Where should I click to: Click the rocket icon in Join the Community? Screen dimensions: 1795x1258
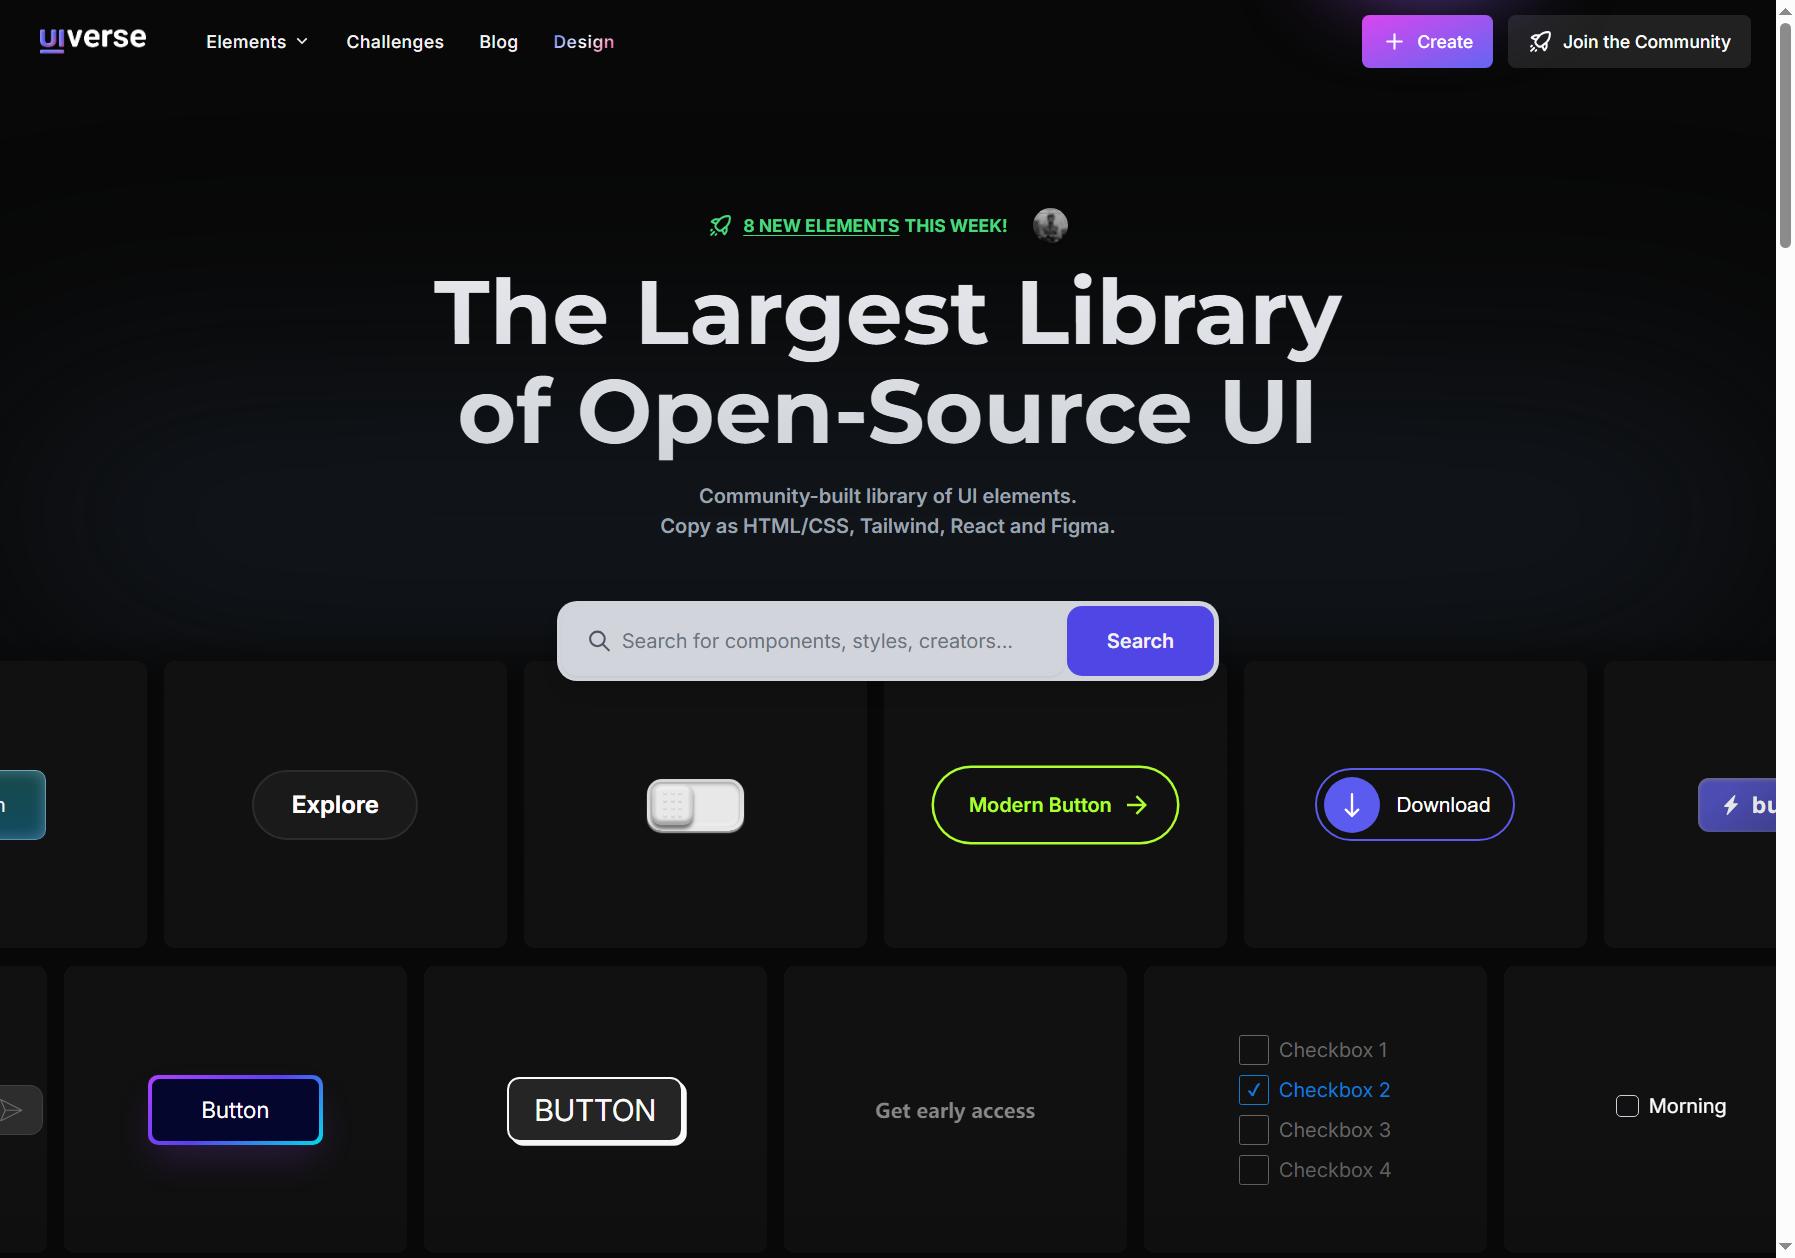pyautogui.click(x=1540, y=41)
